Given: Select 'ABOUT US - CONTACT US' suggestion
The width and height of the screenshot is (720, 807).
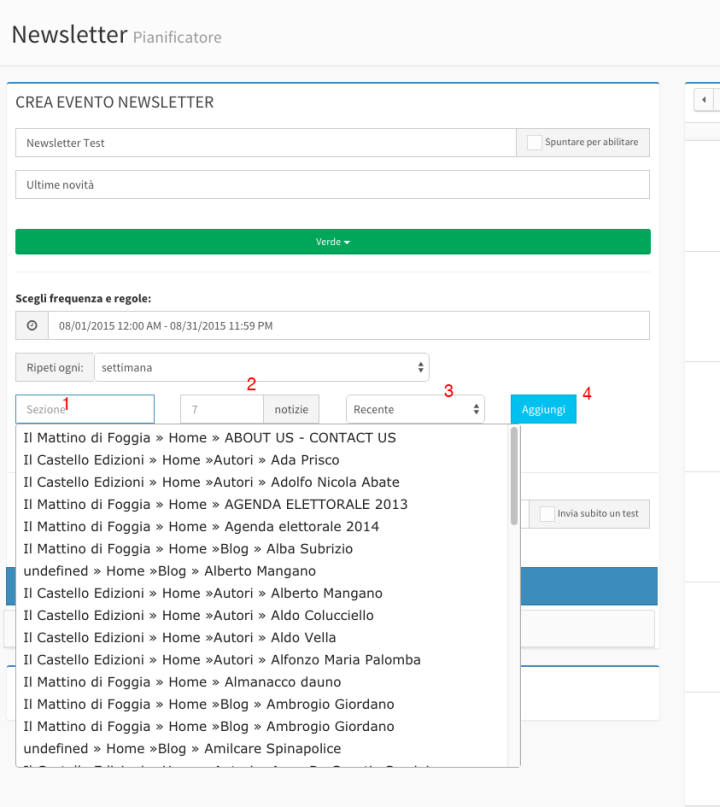Looking at the screenshot, I should pos(262,438).
